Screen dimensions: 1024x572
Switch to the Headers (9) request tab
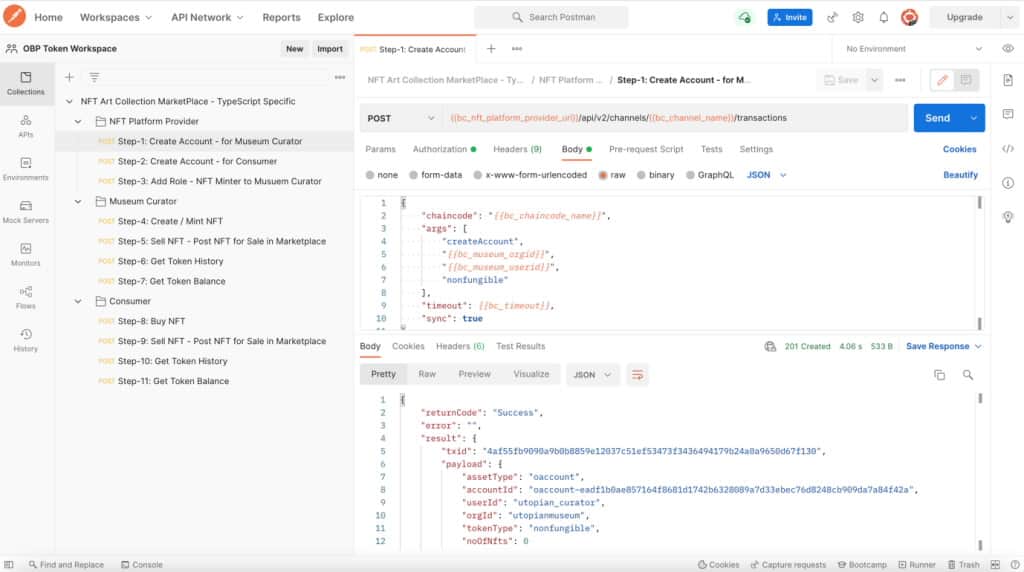tap(517, 150)
